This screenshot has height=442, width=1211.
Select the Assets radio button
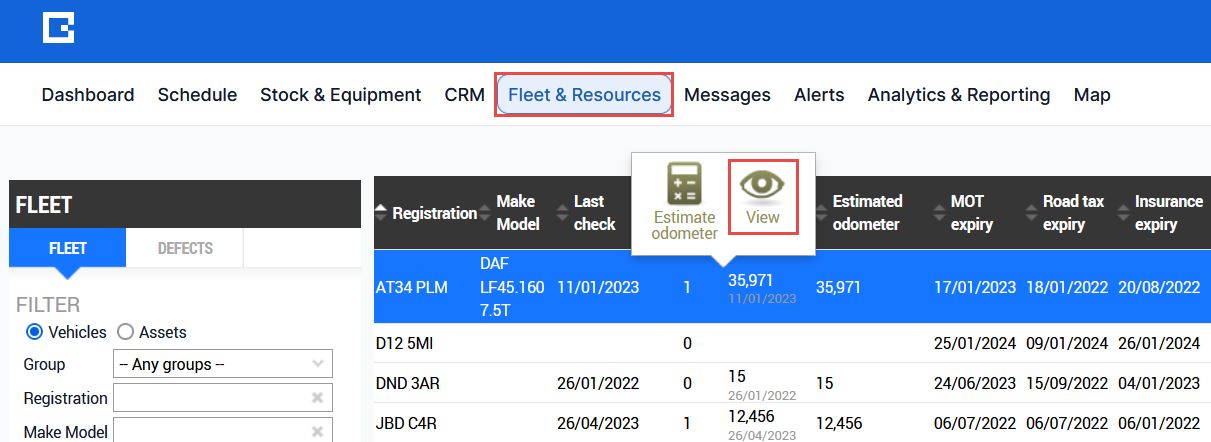pyautogui.click(x=126, y=332)
